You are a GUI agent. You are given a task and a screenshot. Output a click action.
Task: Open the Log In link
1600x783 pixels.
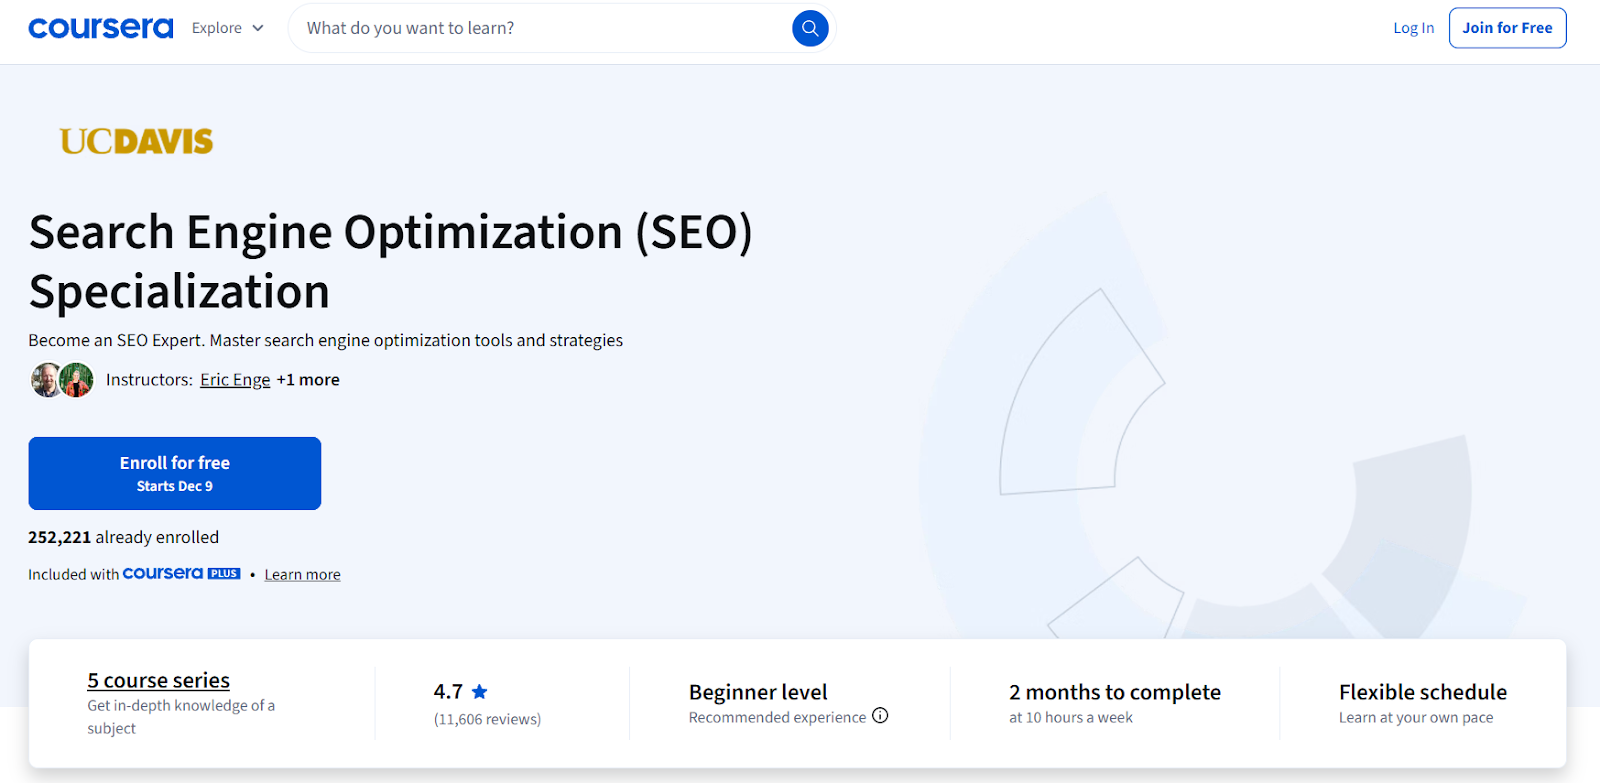(x=1413, y=28)
